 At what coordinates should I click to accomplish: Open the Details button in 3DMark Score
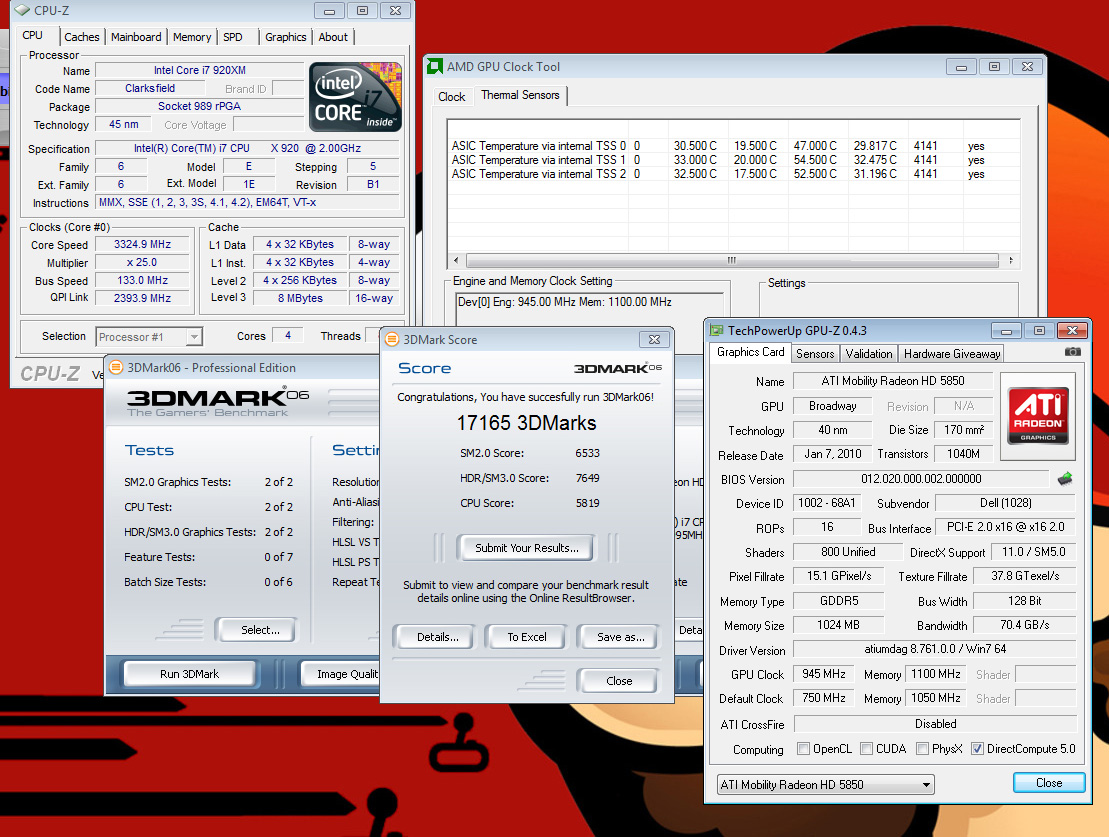(437, 637)
